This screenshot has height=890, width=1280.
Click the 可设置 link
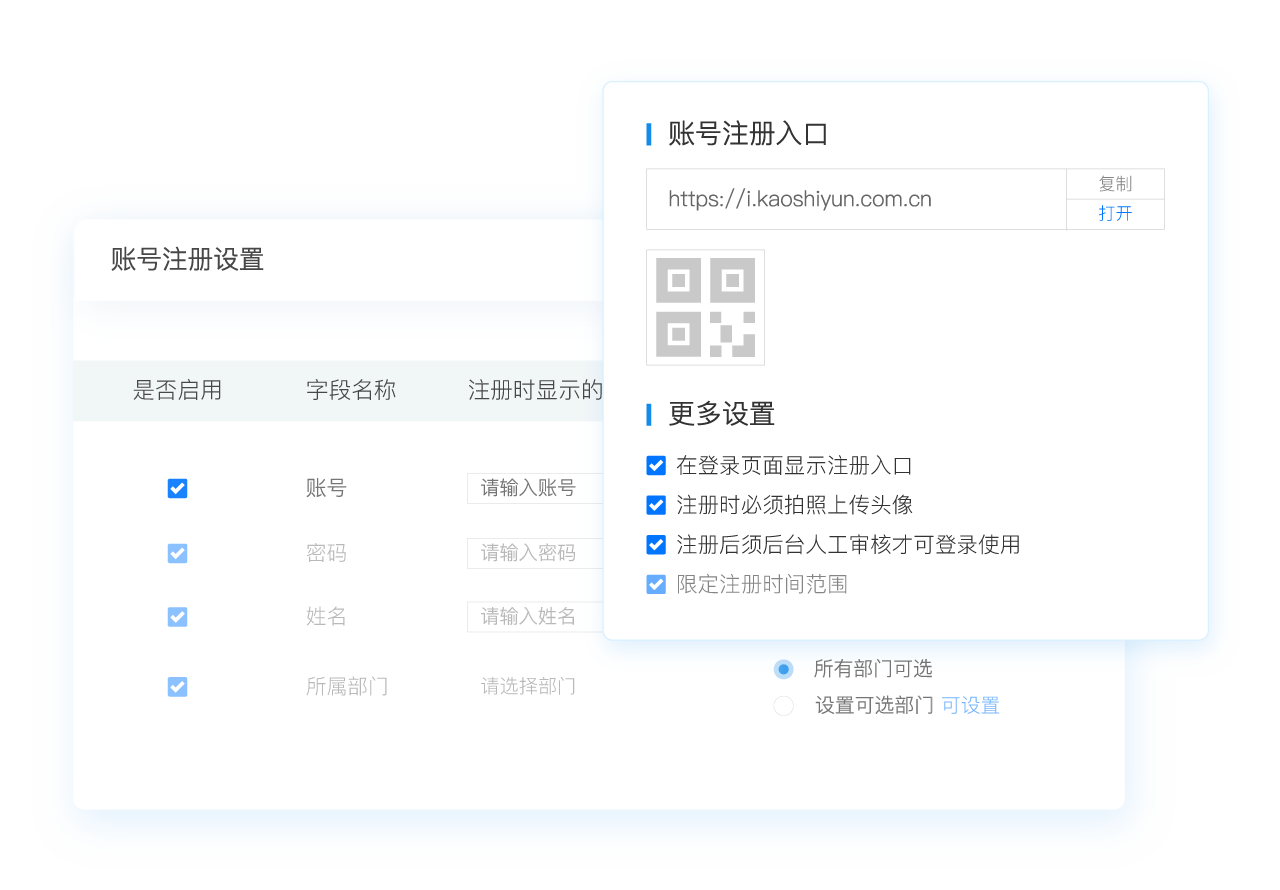click(x=970, y=706)
